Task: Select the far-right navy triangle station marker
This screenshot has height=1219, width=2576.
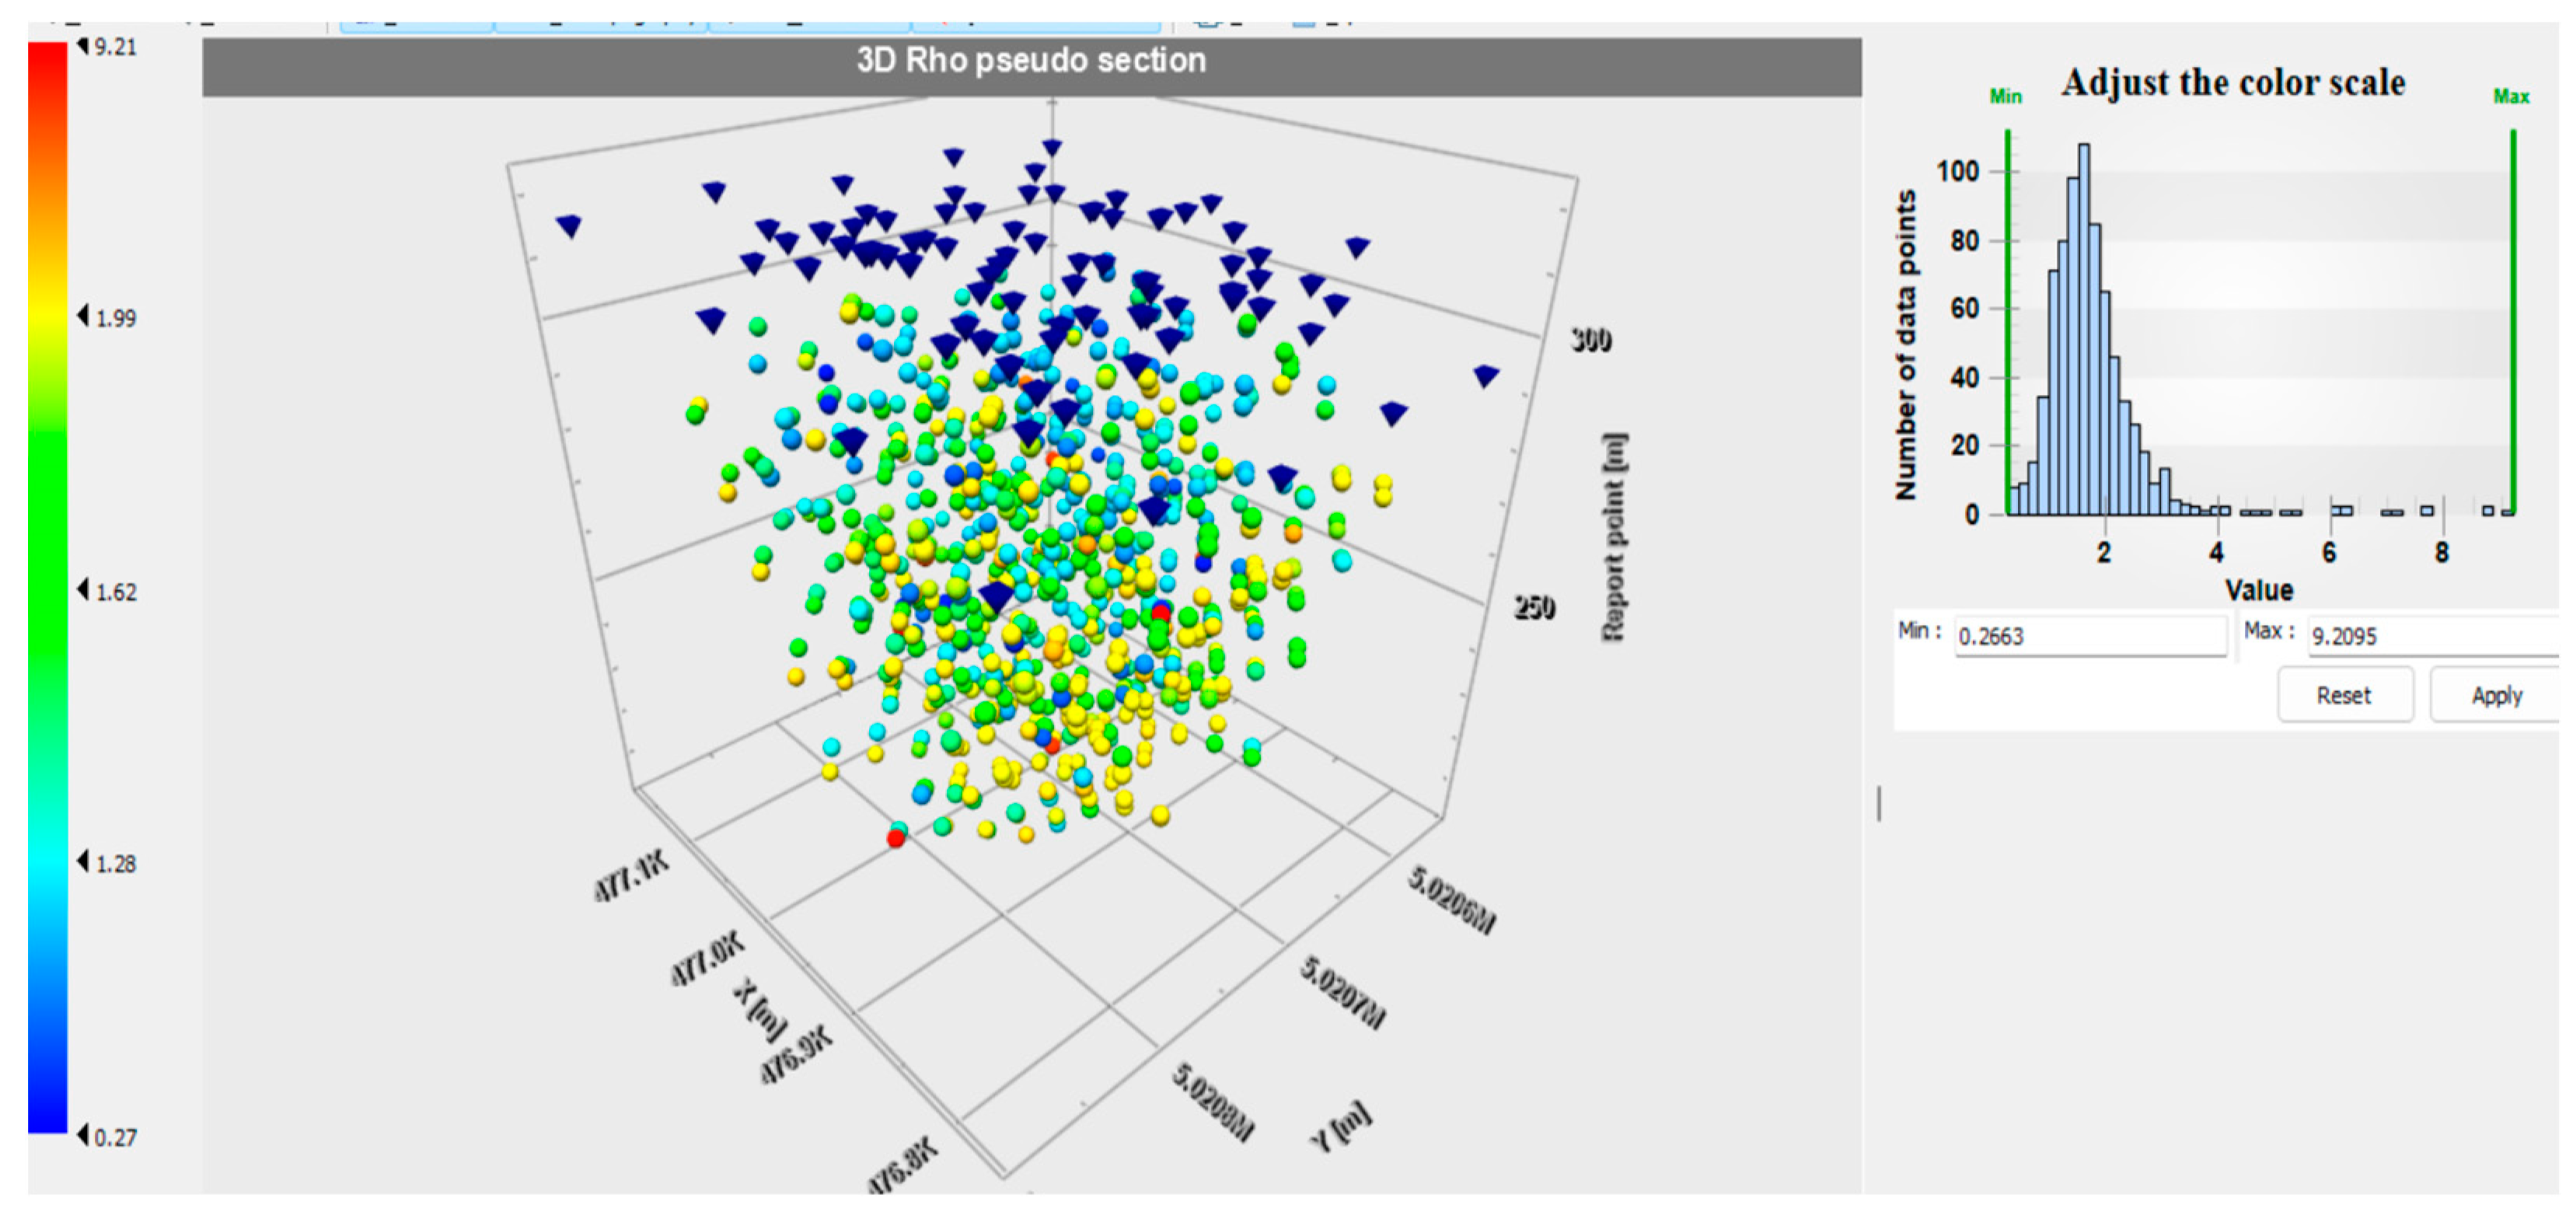Action: (1486, 376)
